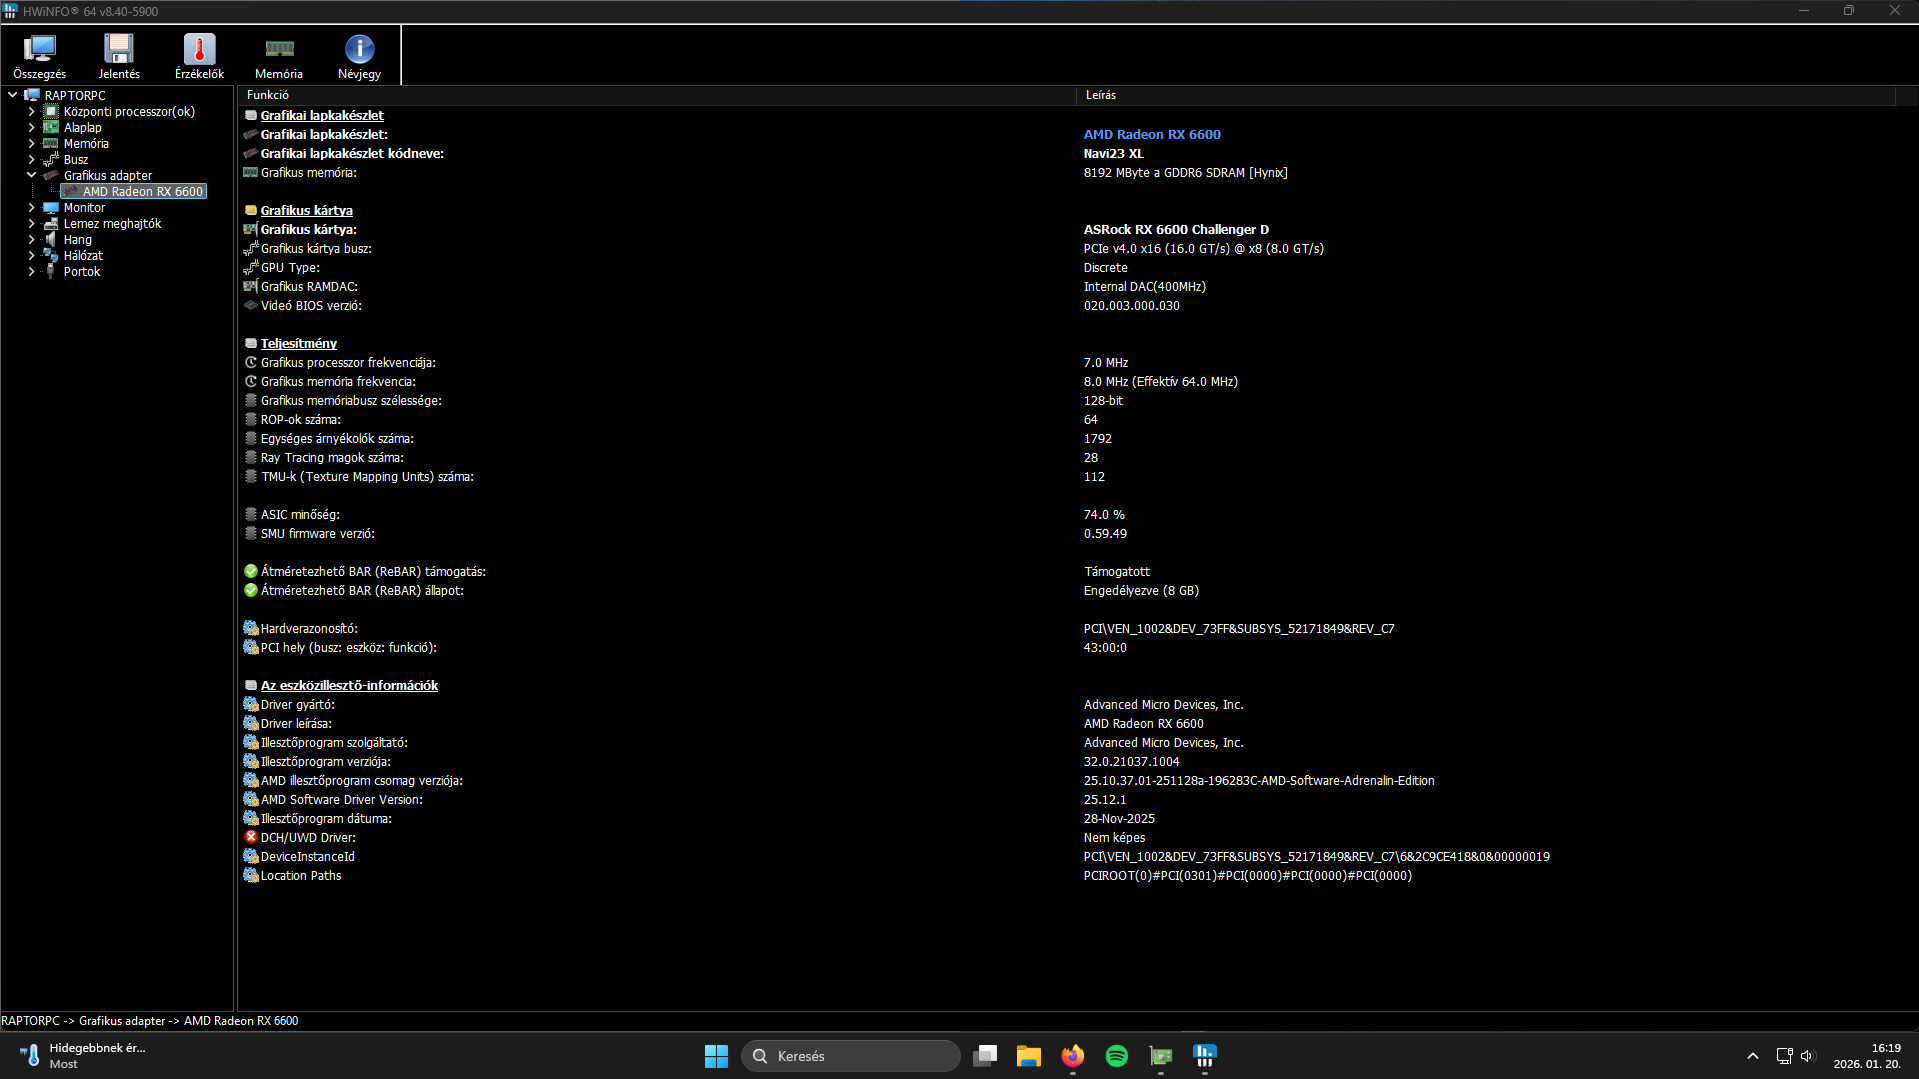Collapse the RAPTORPC root node
1919x1079 pixels.
tap(12, 96)
